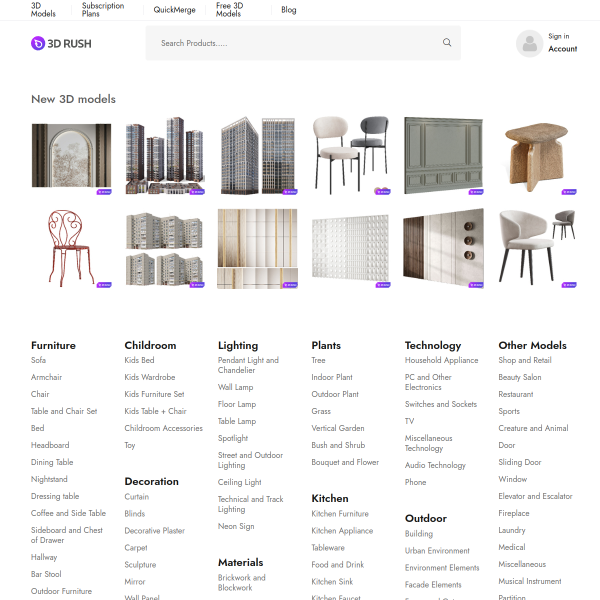Click the user avatar icon
Image resolution: width=600 pixels, height=600 pixels.
pos(530,44)
